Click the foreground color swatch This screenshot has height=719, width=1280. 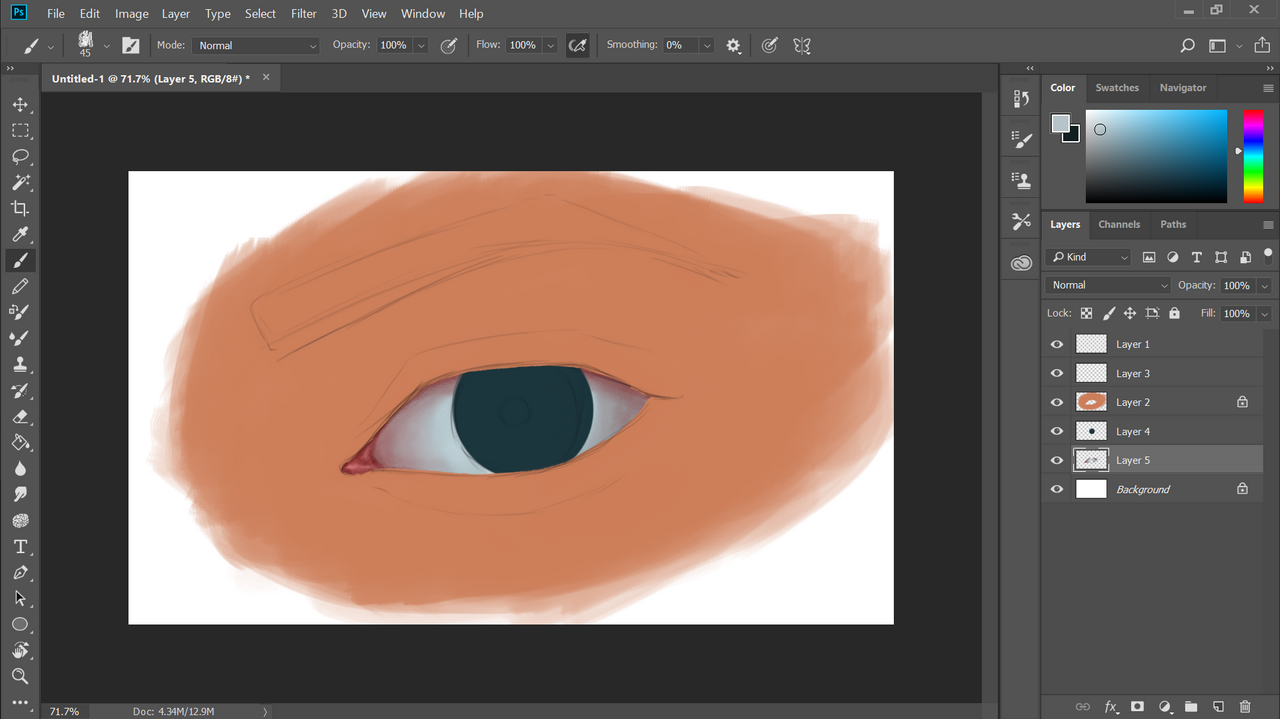pyautogui.click(x=1060, y=123)
